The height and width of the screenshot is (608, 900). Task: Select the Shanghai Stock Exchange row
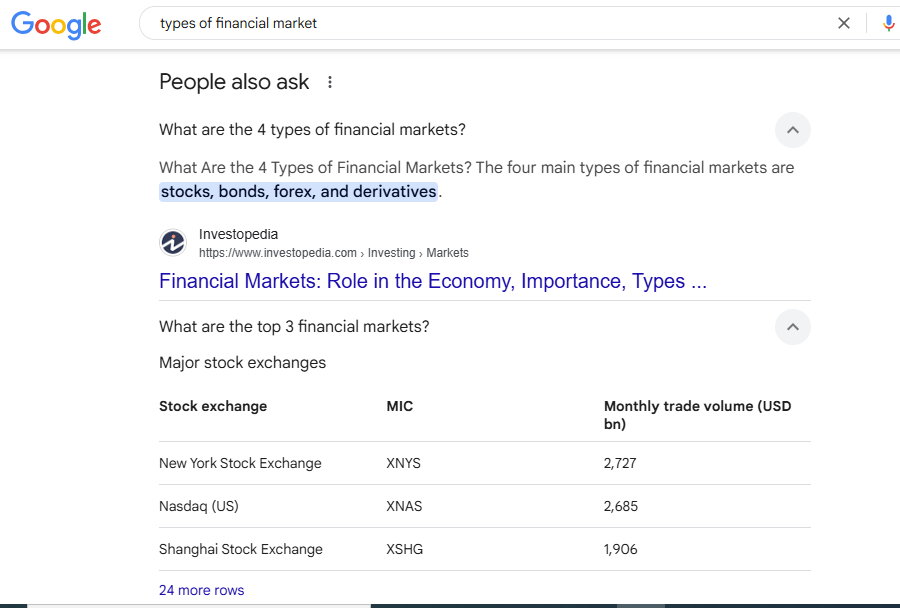click(485, 549)
